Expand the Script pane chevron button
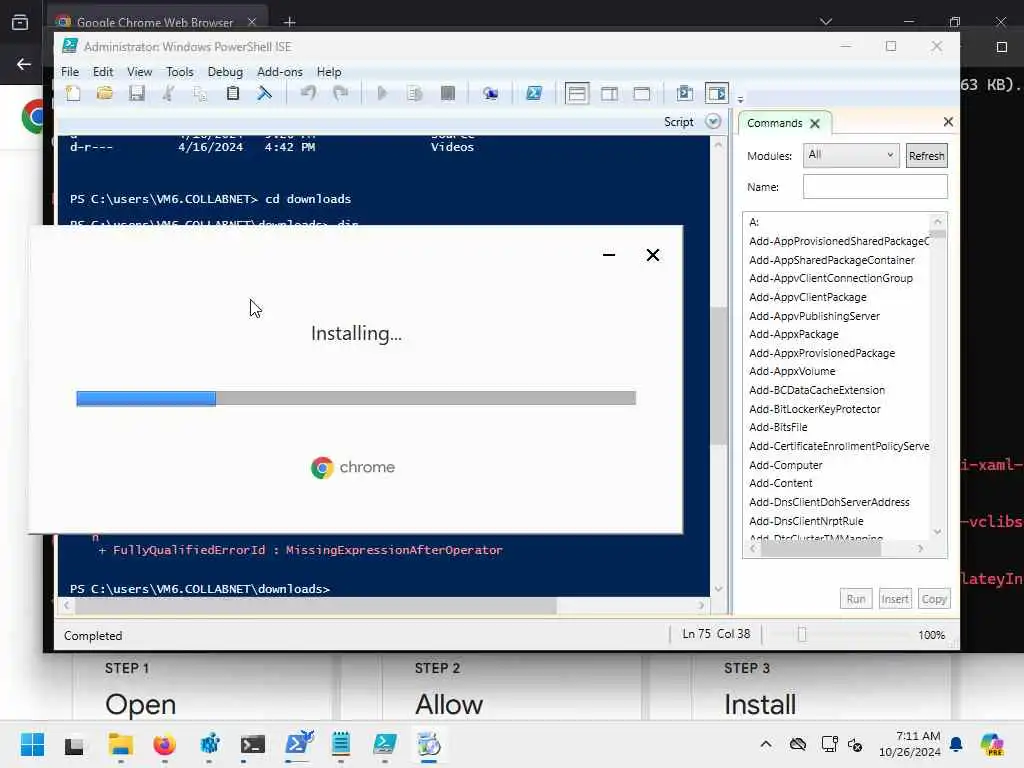The width and height of the screenshot is (1024, 768). tap(713, 122)
